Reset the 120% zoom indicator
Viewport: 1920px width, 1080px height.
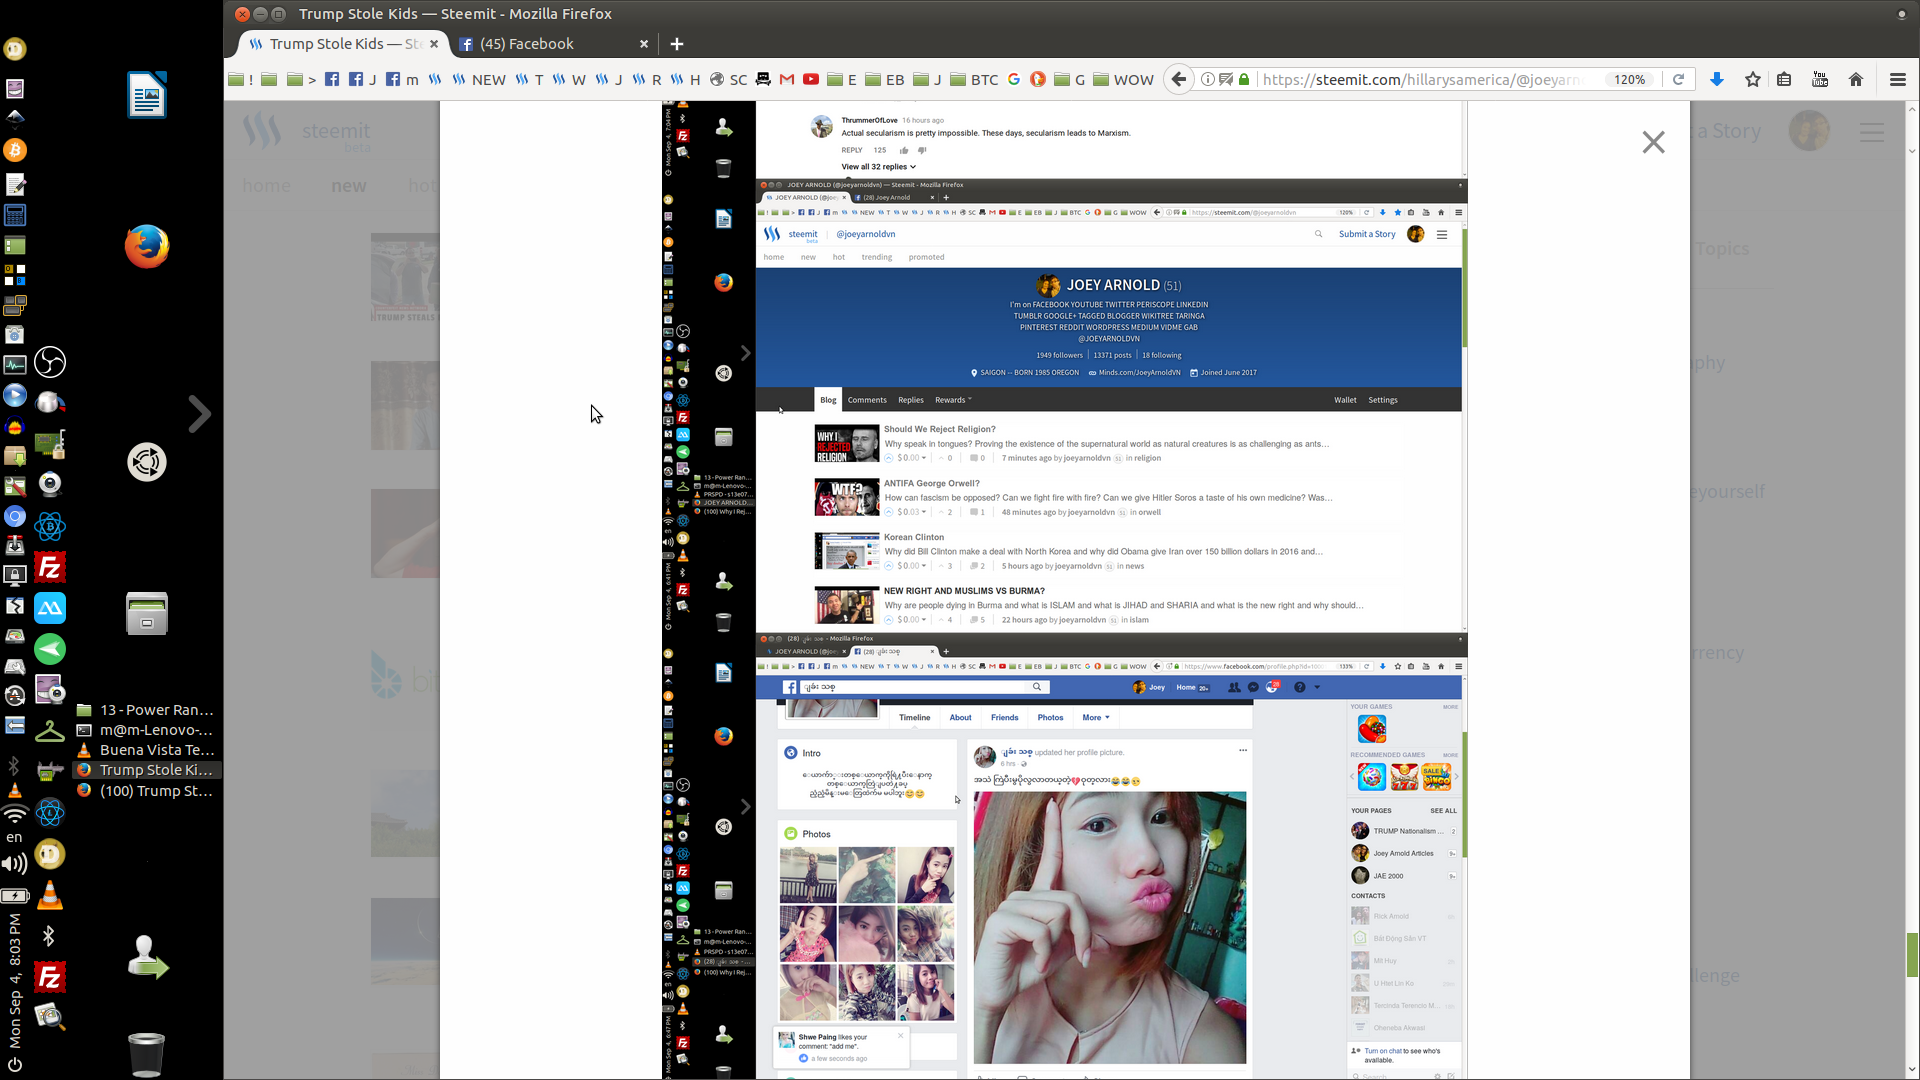pyautogui.click(x=1630, y=80)
